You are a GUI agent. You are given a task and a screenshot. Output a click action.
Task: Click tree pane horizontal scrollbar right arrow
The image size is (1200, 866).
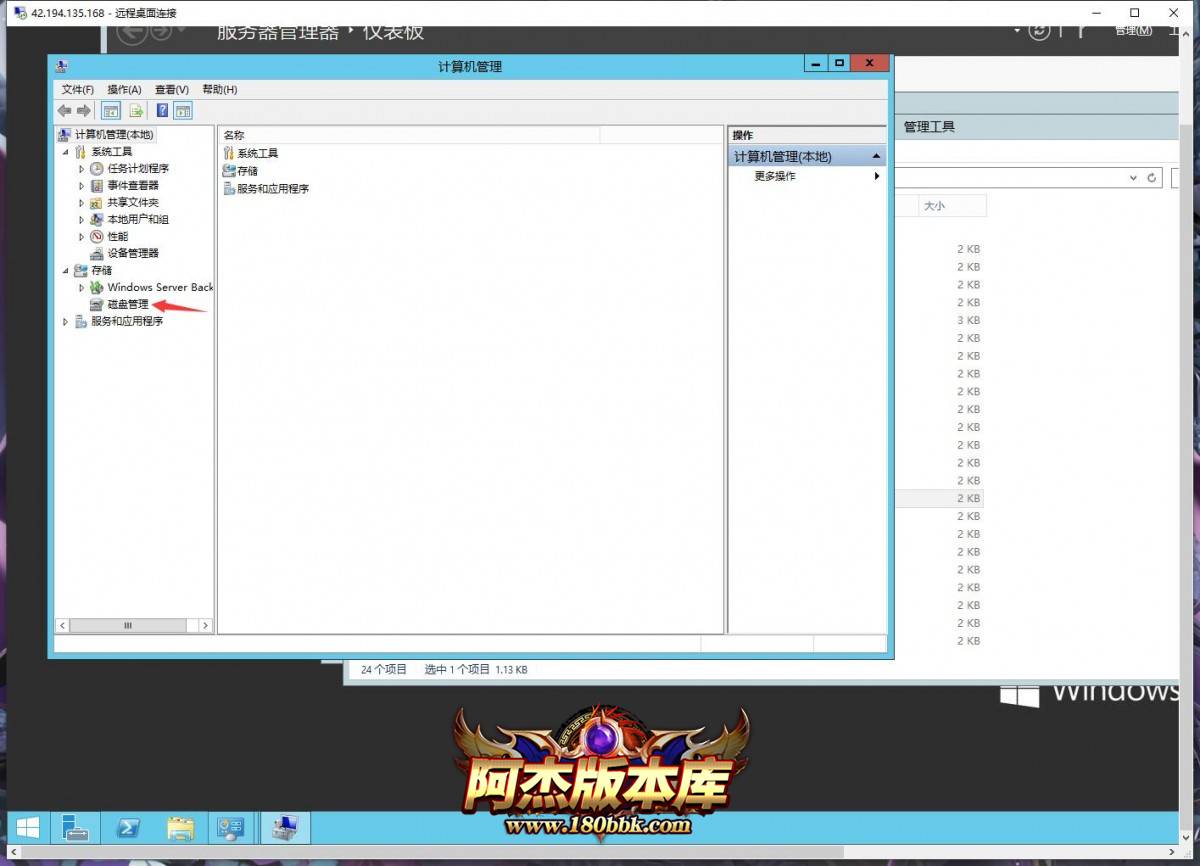pos(205,625)
